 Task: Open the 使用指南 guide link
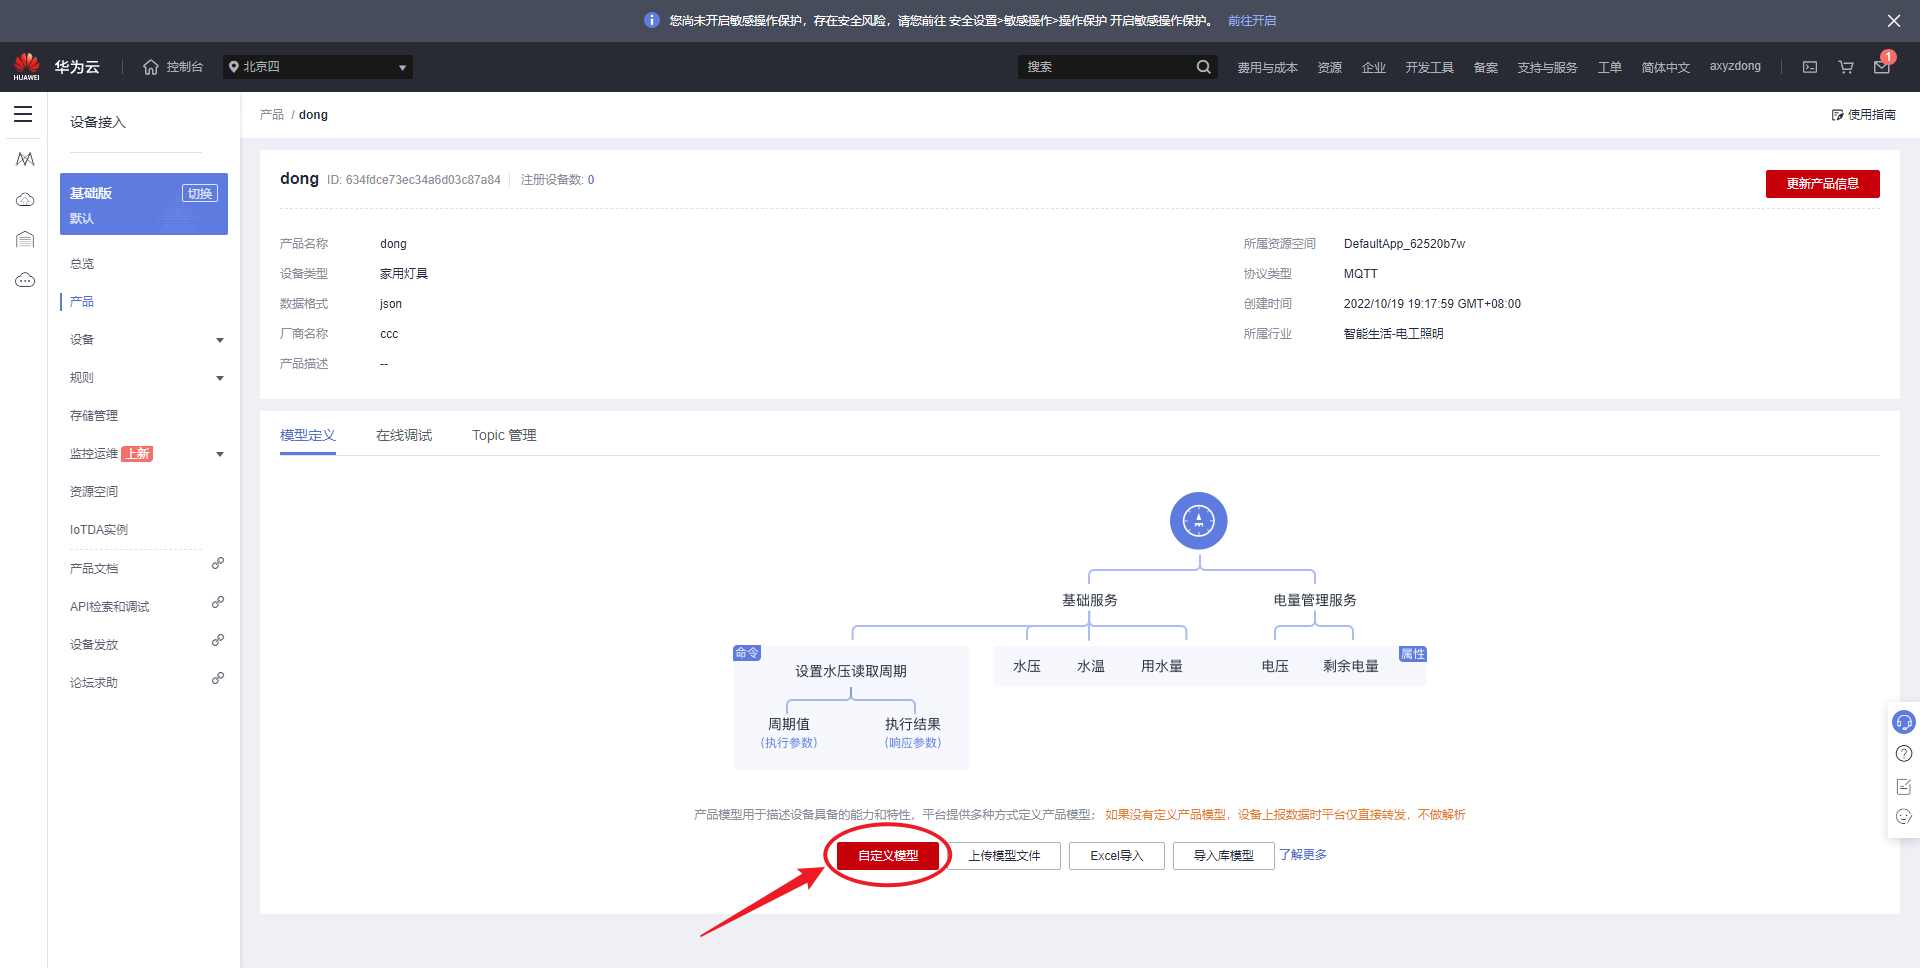click(1864, 115)
